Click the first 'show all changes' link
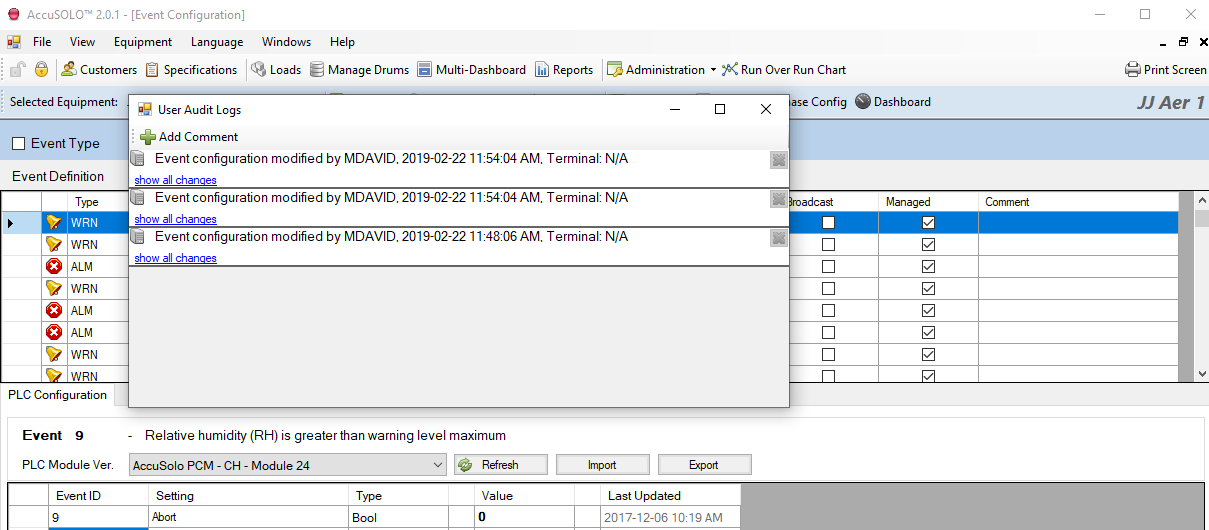 (x=175, y=180)
